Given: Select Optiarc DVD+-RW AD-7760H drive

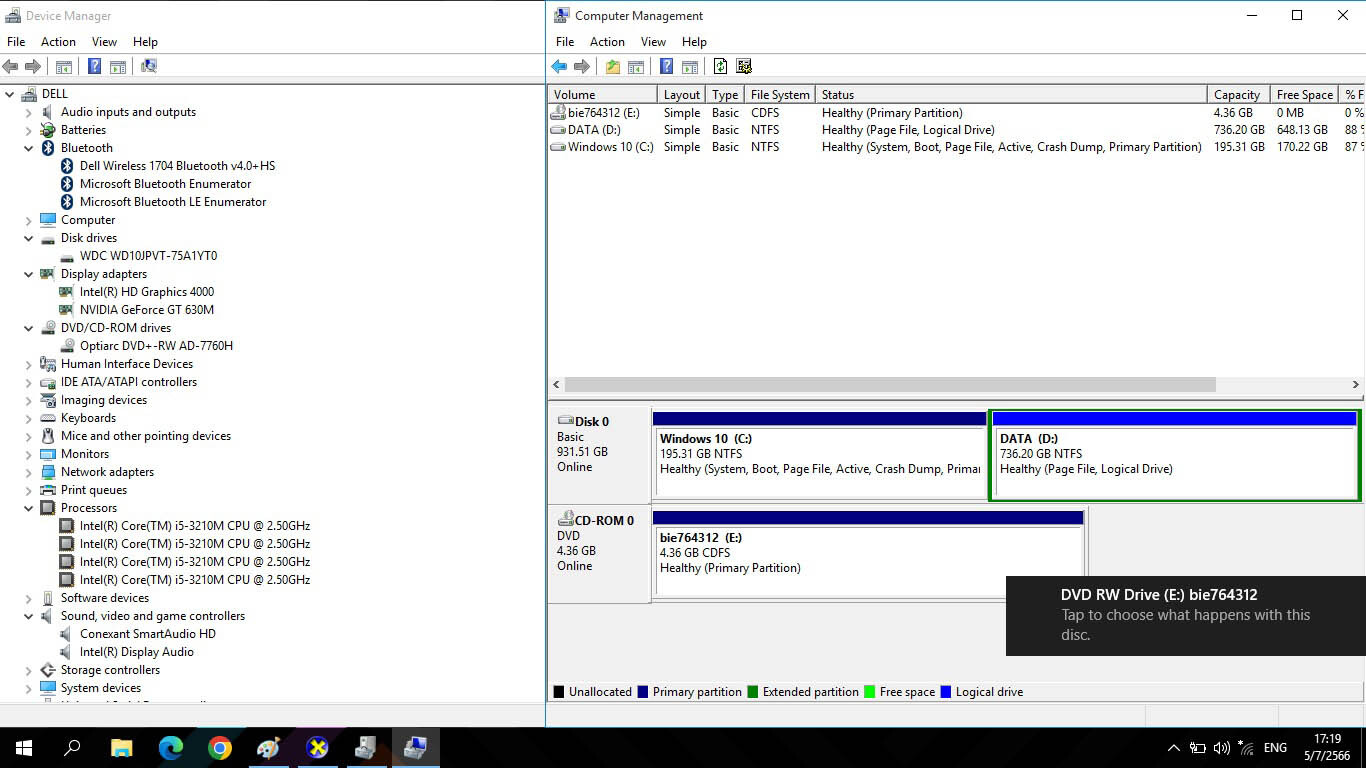Looking at the screenshot, I should point(156,346).
